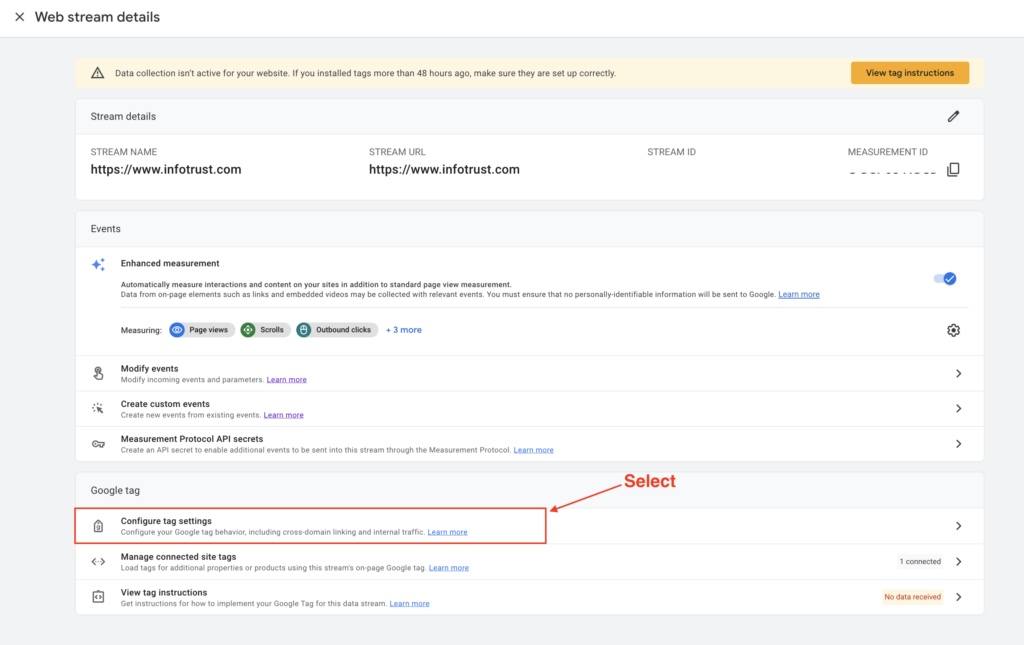
Task: Click the Manage connected site tags icon
Action: click(x=98, y=562)
